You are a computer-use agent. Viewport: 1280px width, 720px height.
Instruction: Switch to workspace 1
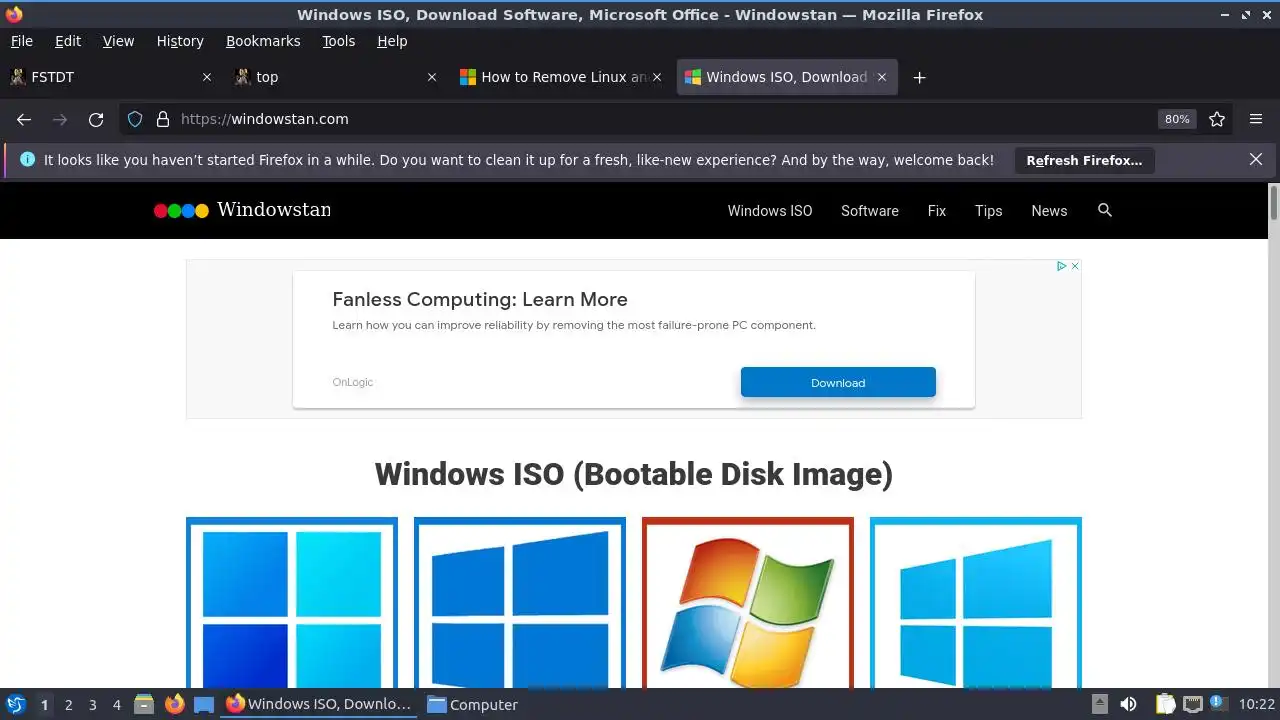44,705
